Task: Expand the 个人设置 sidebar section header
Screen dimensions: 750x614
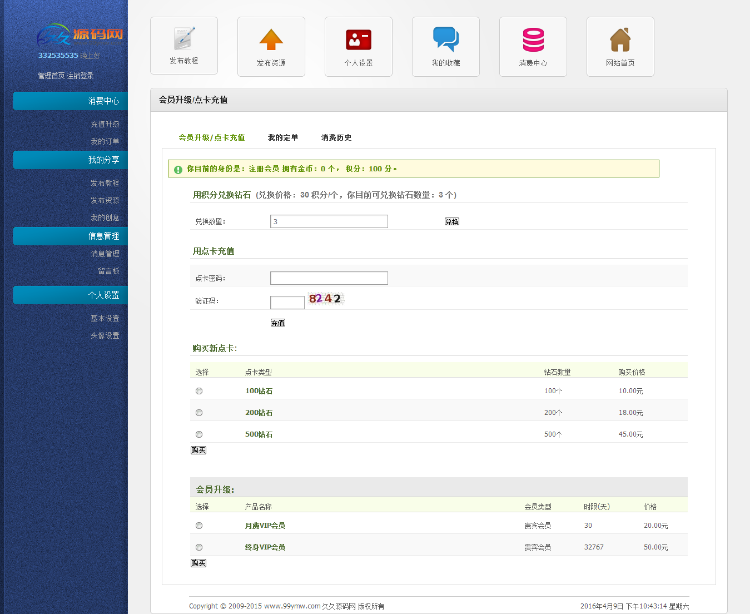Action: pyautogui.click(x=70, y=295)
